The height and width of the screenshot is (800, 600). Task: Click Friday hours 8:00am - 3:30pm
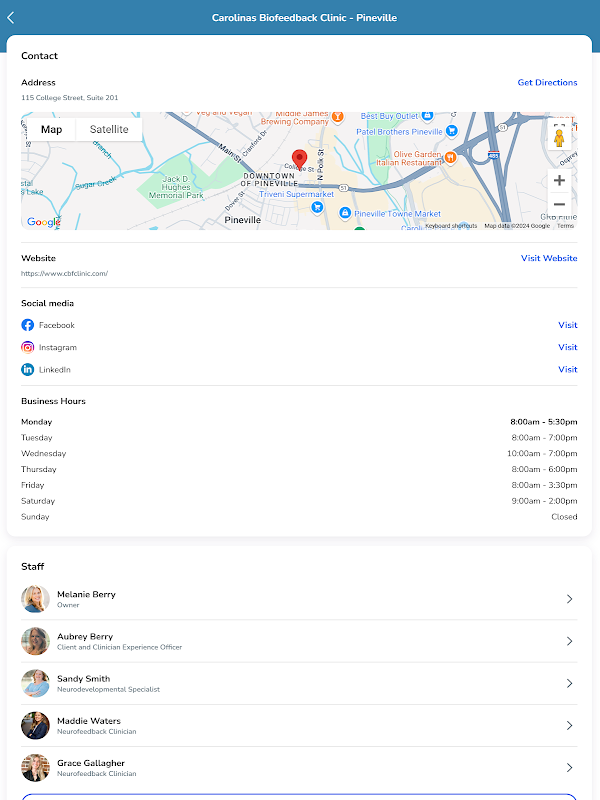point(544,485)
